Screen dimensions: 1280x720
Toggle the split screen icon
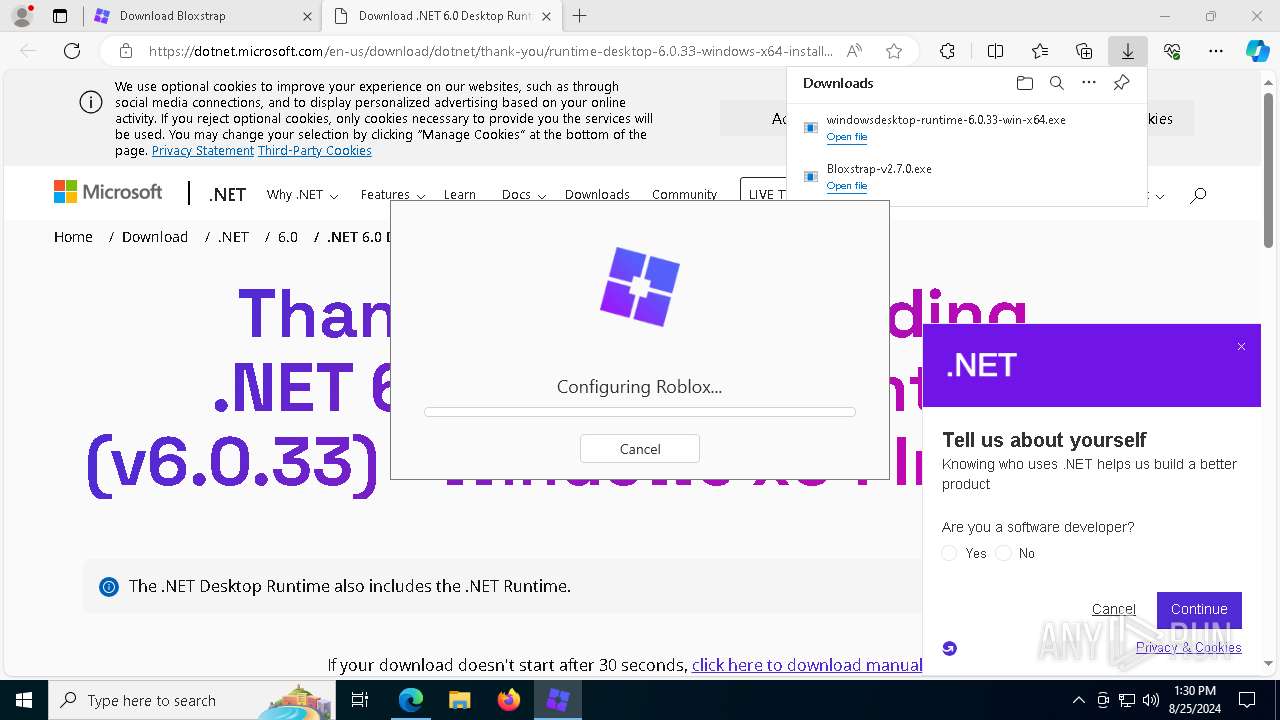[x=995, y=51]
